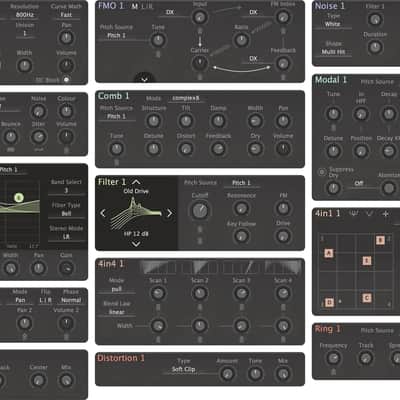
Task: Select the green EQ band node
Action: point(19,198)
